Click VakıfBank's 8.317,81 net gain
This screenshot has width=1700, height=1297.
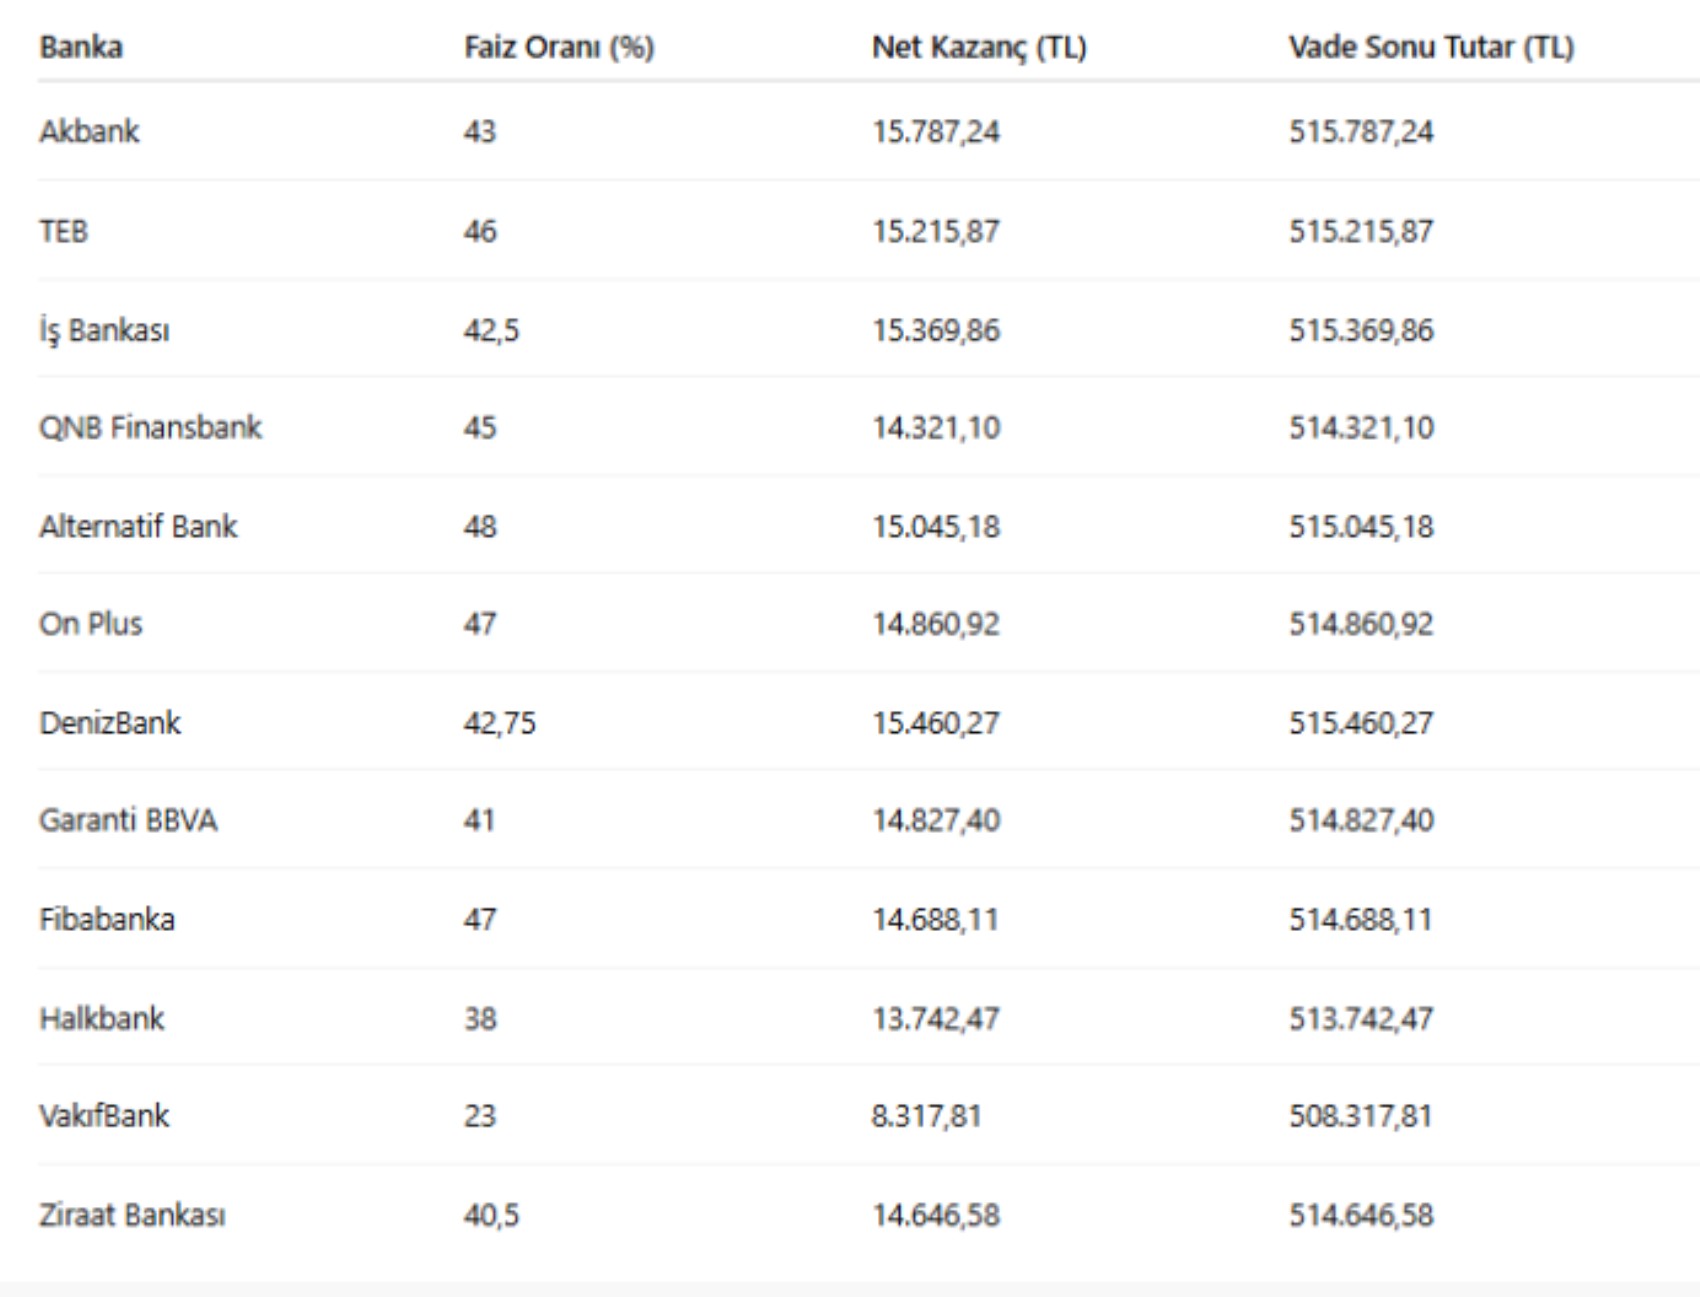coord(926,1115)
